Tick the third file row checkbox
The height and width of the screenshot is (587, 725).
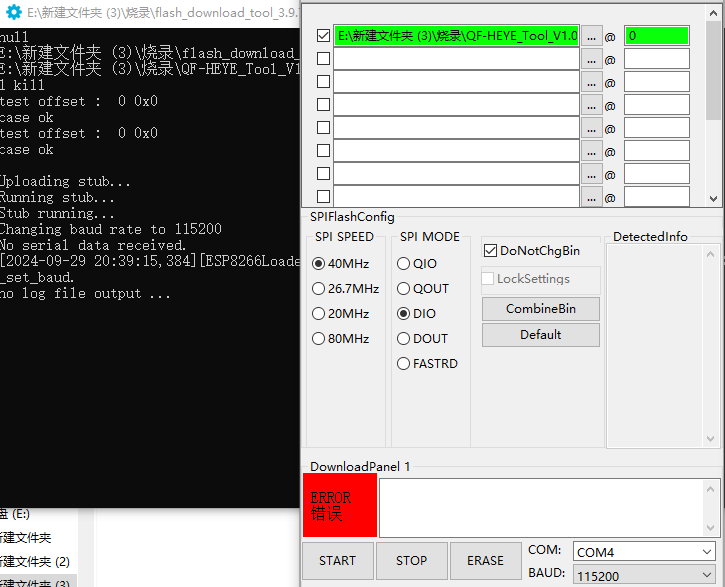[x=323, y=82]
